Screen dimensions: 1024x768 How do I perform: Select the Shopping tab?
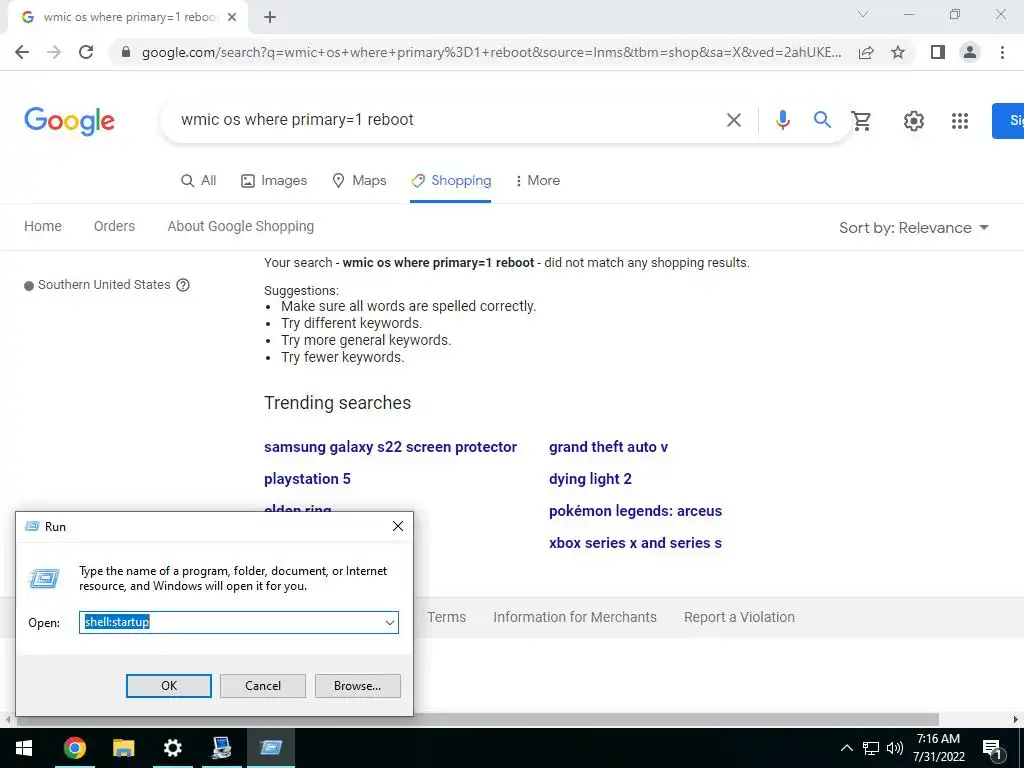(x=451, y=181)
